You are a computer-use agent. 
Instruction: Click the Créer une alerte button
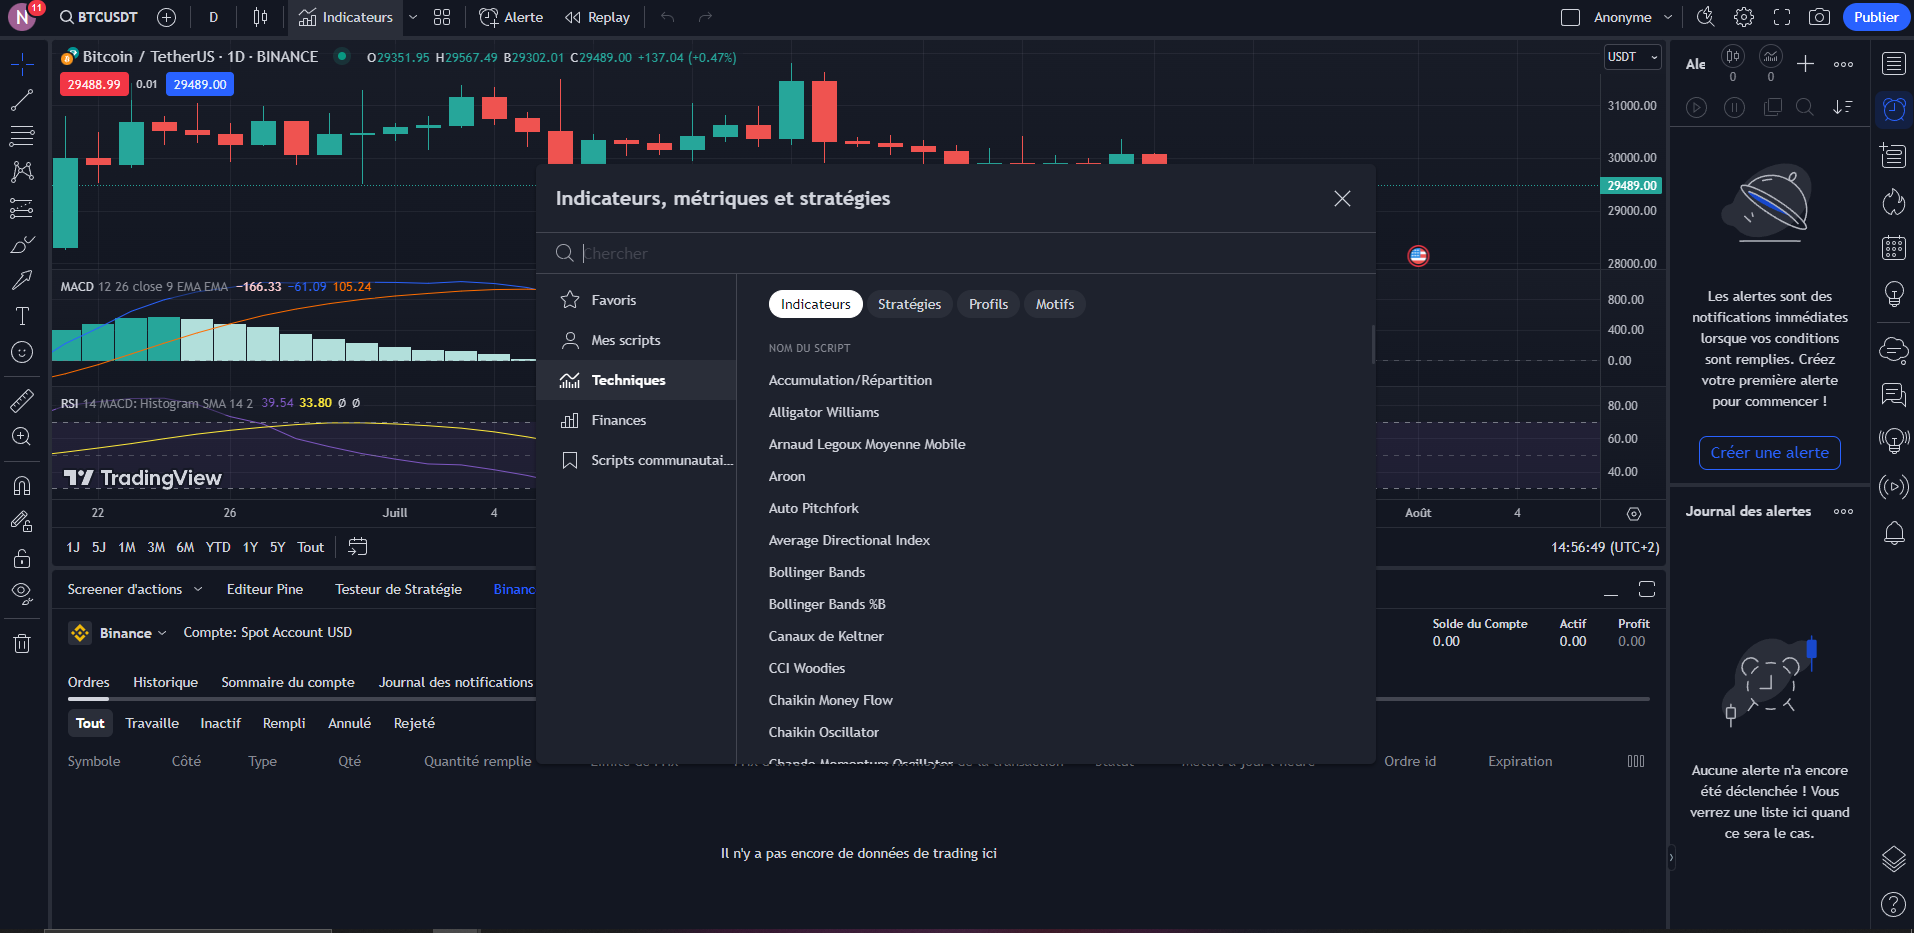[x=1769, y=452]
